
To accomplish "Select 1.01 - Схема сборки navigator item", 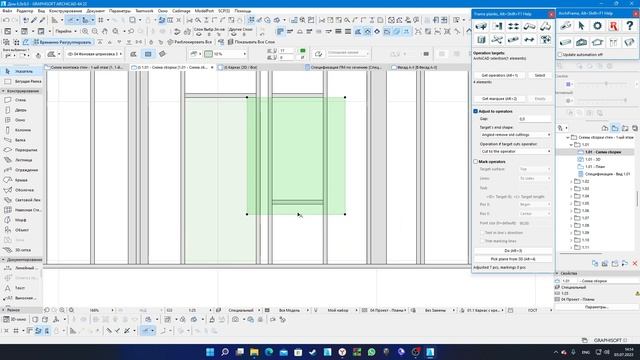I will point(603,152).
